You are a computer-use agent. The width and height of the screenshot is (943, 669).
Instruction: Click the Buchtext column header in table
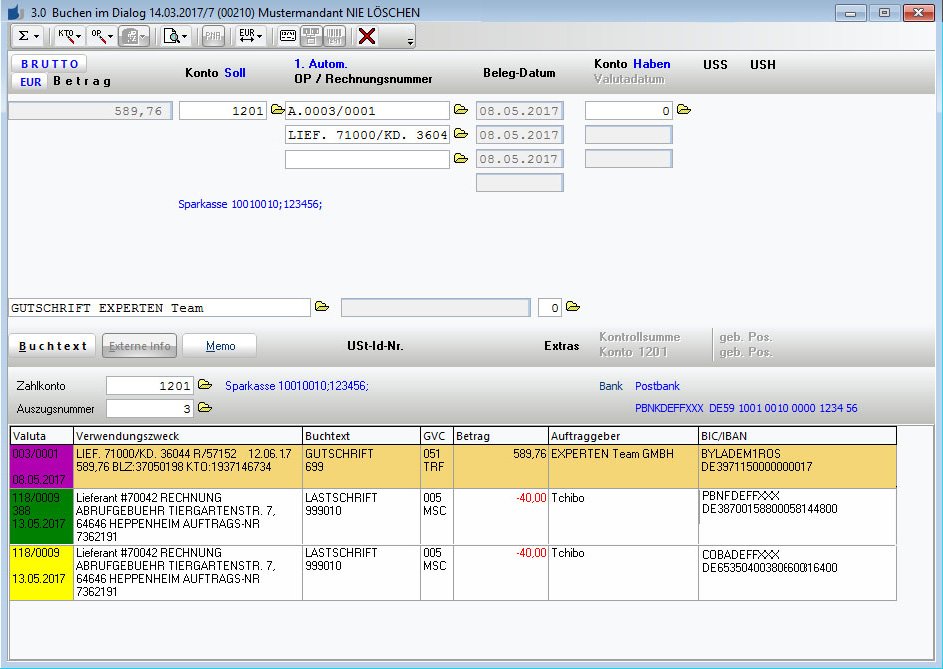[361, 436]
